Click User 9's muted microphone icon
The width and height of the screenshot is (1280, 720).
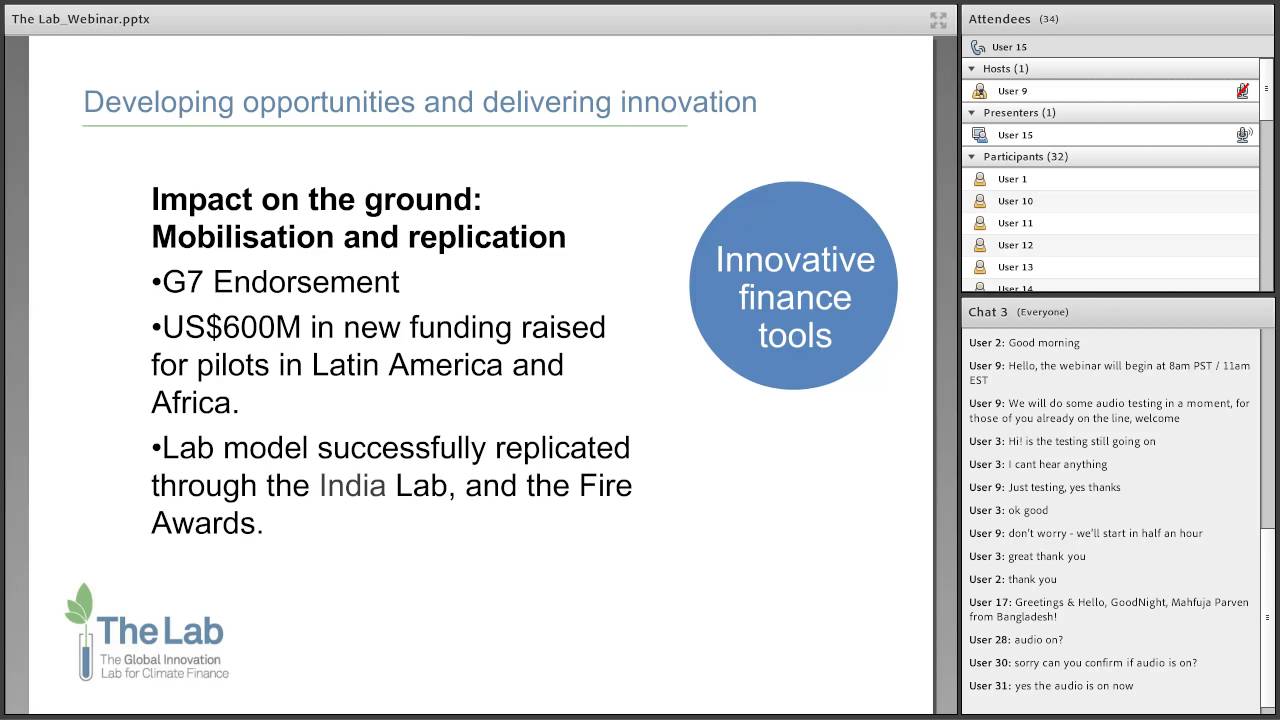coord(1243,91)
